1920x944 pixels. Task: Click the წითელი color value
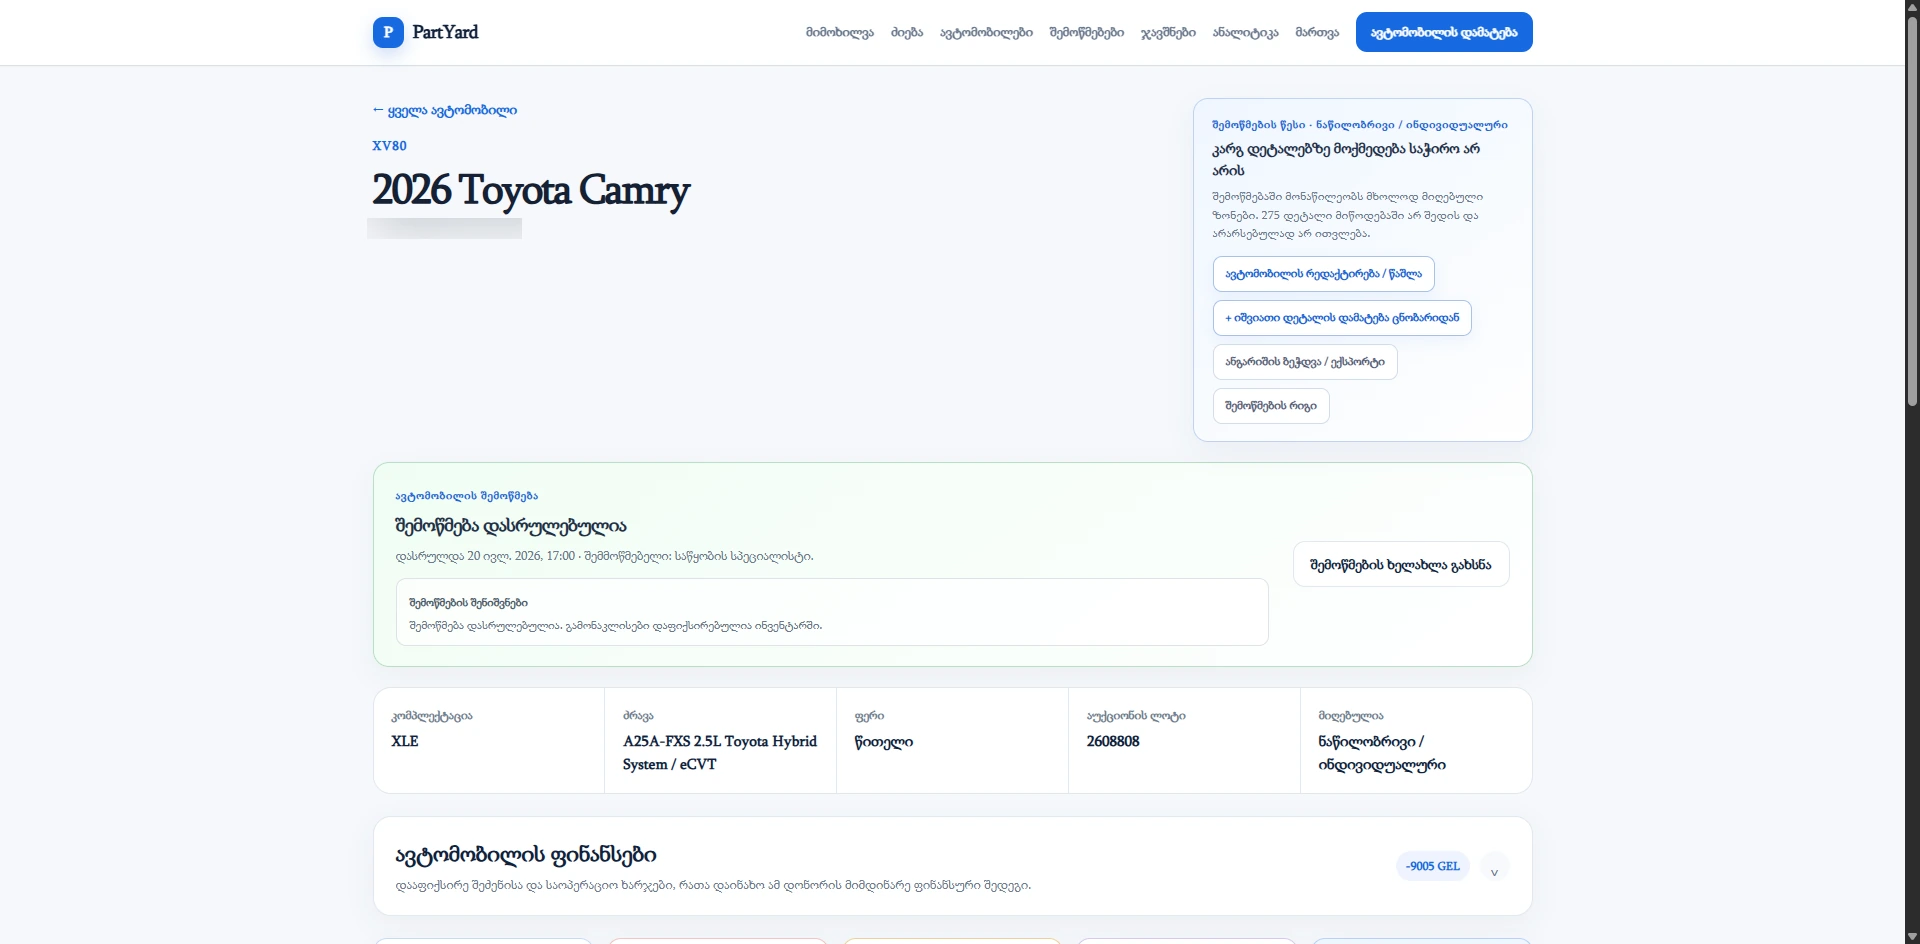[884, 742]
